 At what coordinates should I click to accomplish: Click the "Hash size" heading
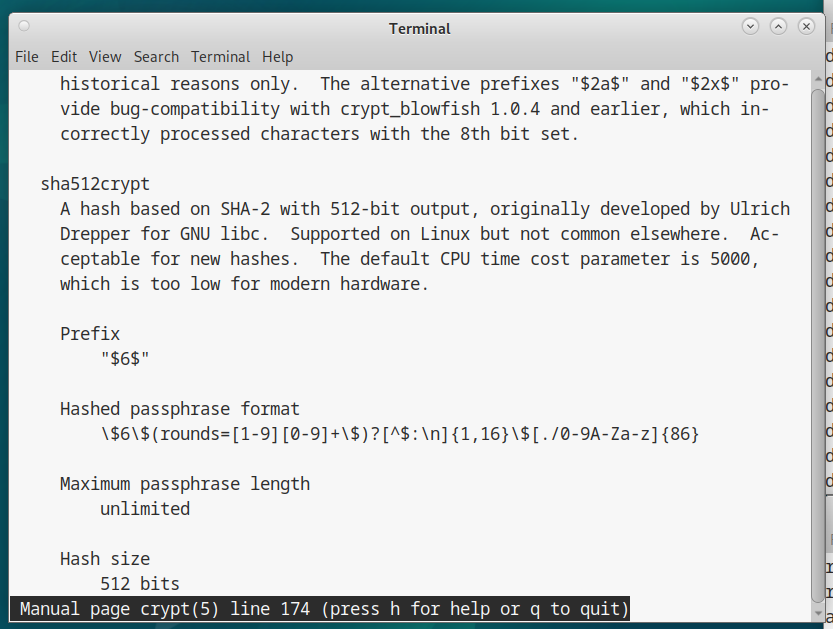click(105, 559)
